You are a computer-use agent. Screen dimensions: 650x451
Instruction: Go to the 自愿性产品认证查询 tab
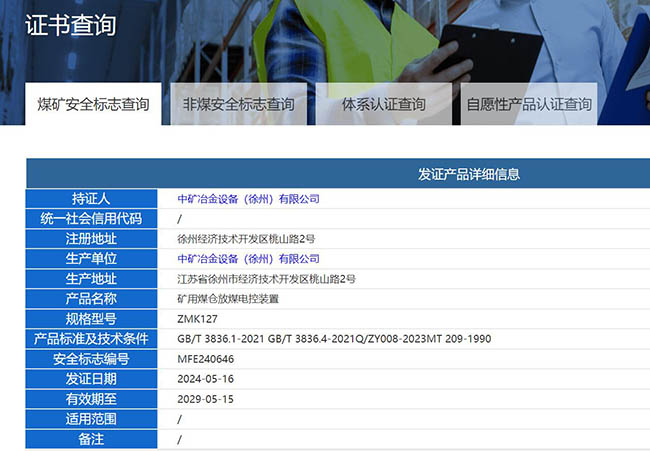(x=529, y=104)
